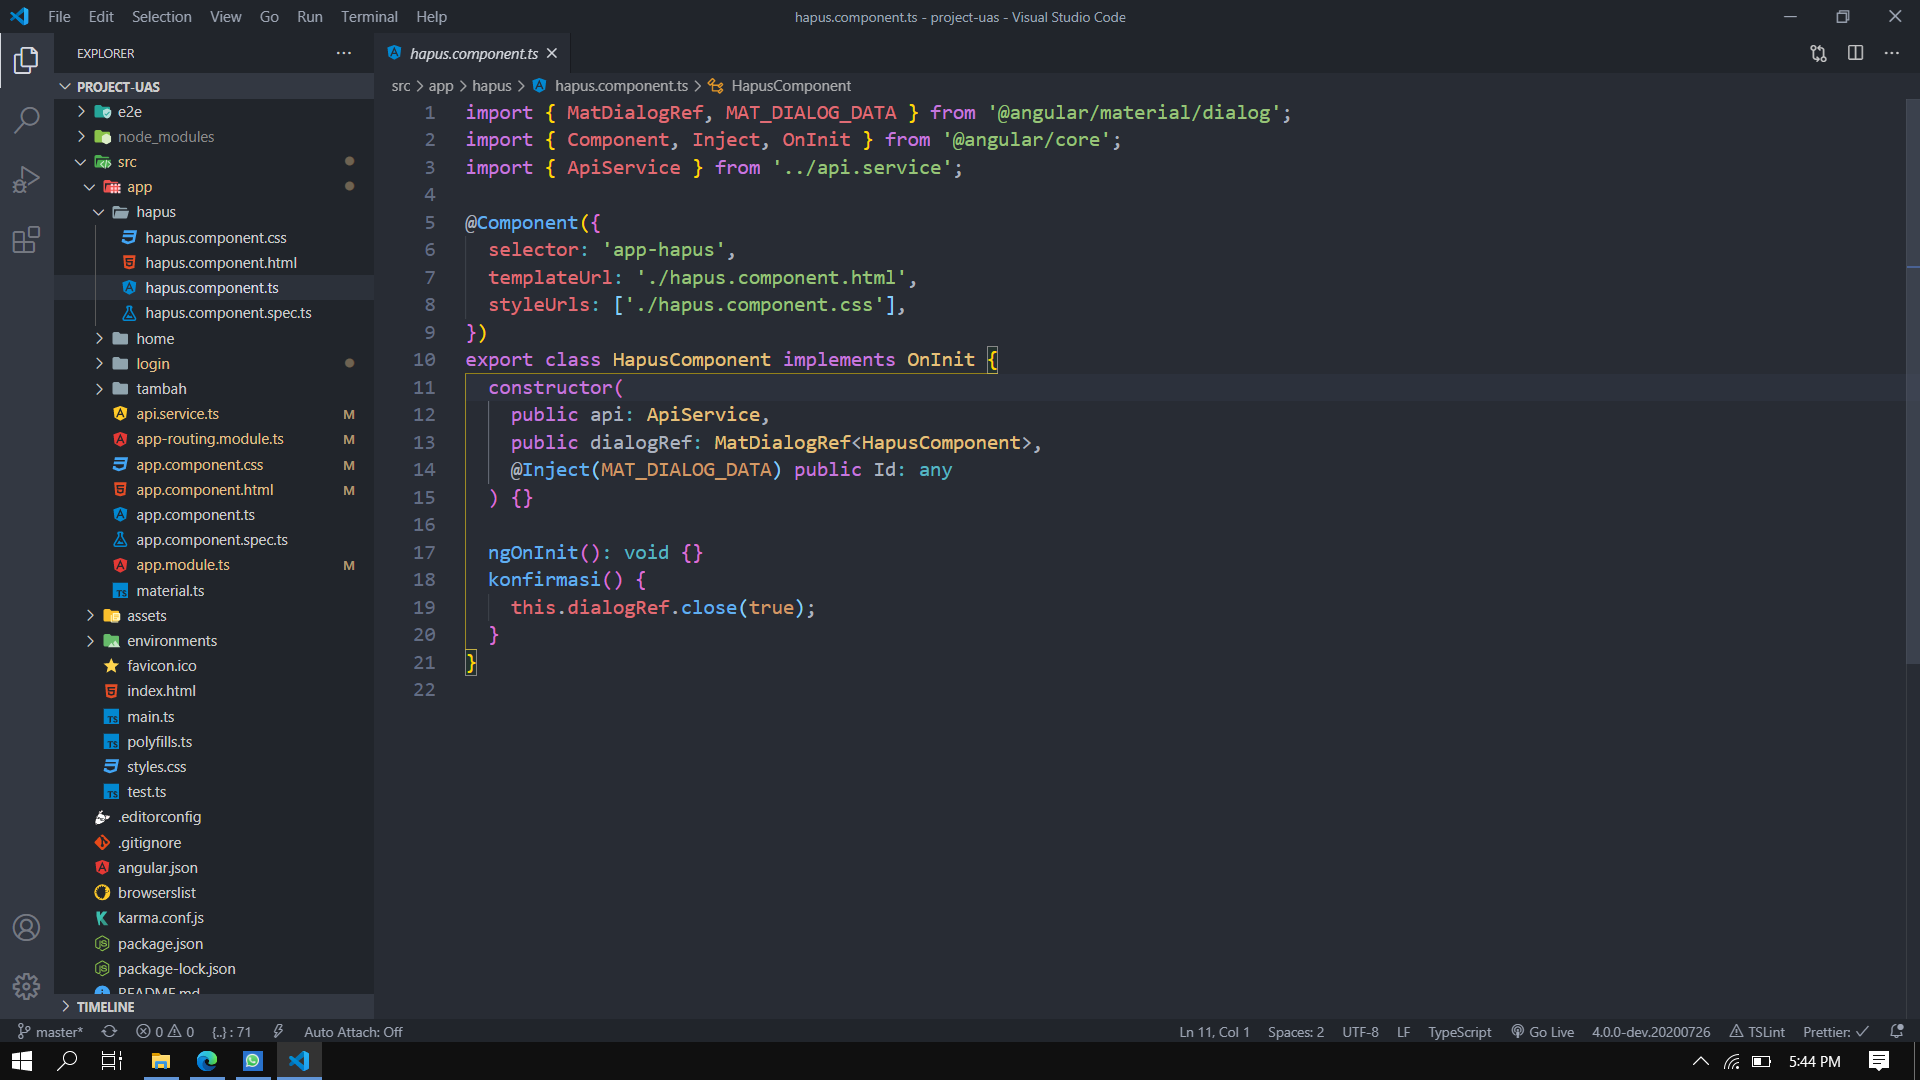Screen dimensions: 1920x1080
Task: Open the Search view in activity bar
Action: (27, 120)
